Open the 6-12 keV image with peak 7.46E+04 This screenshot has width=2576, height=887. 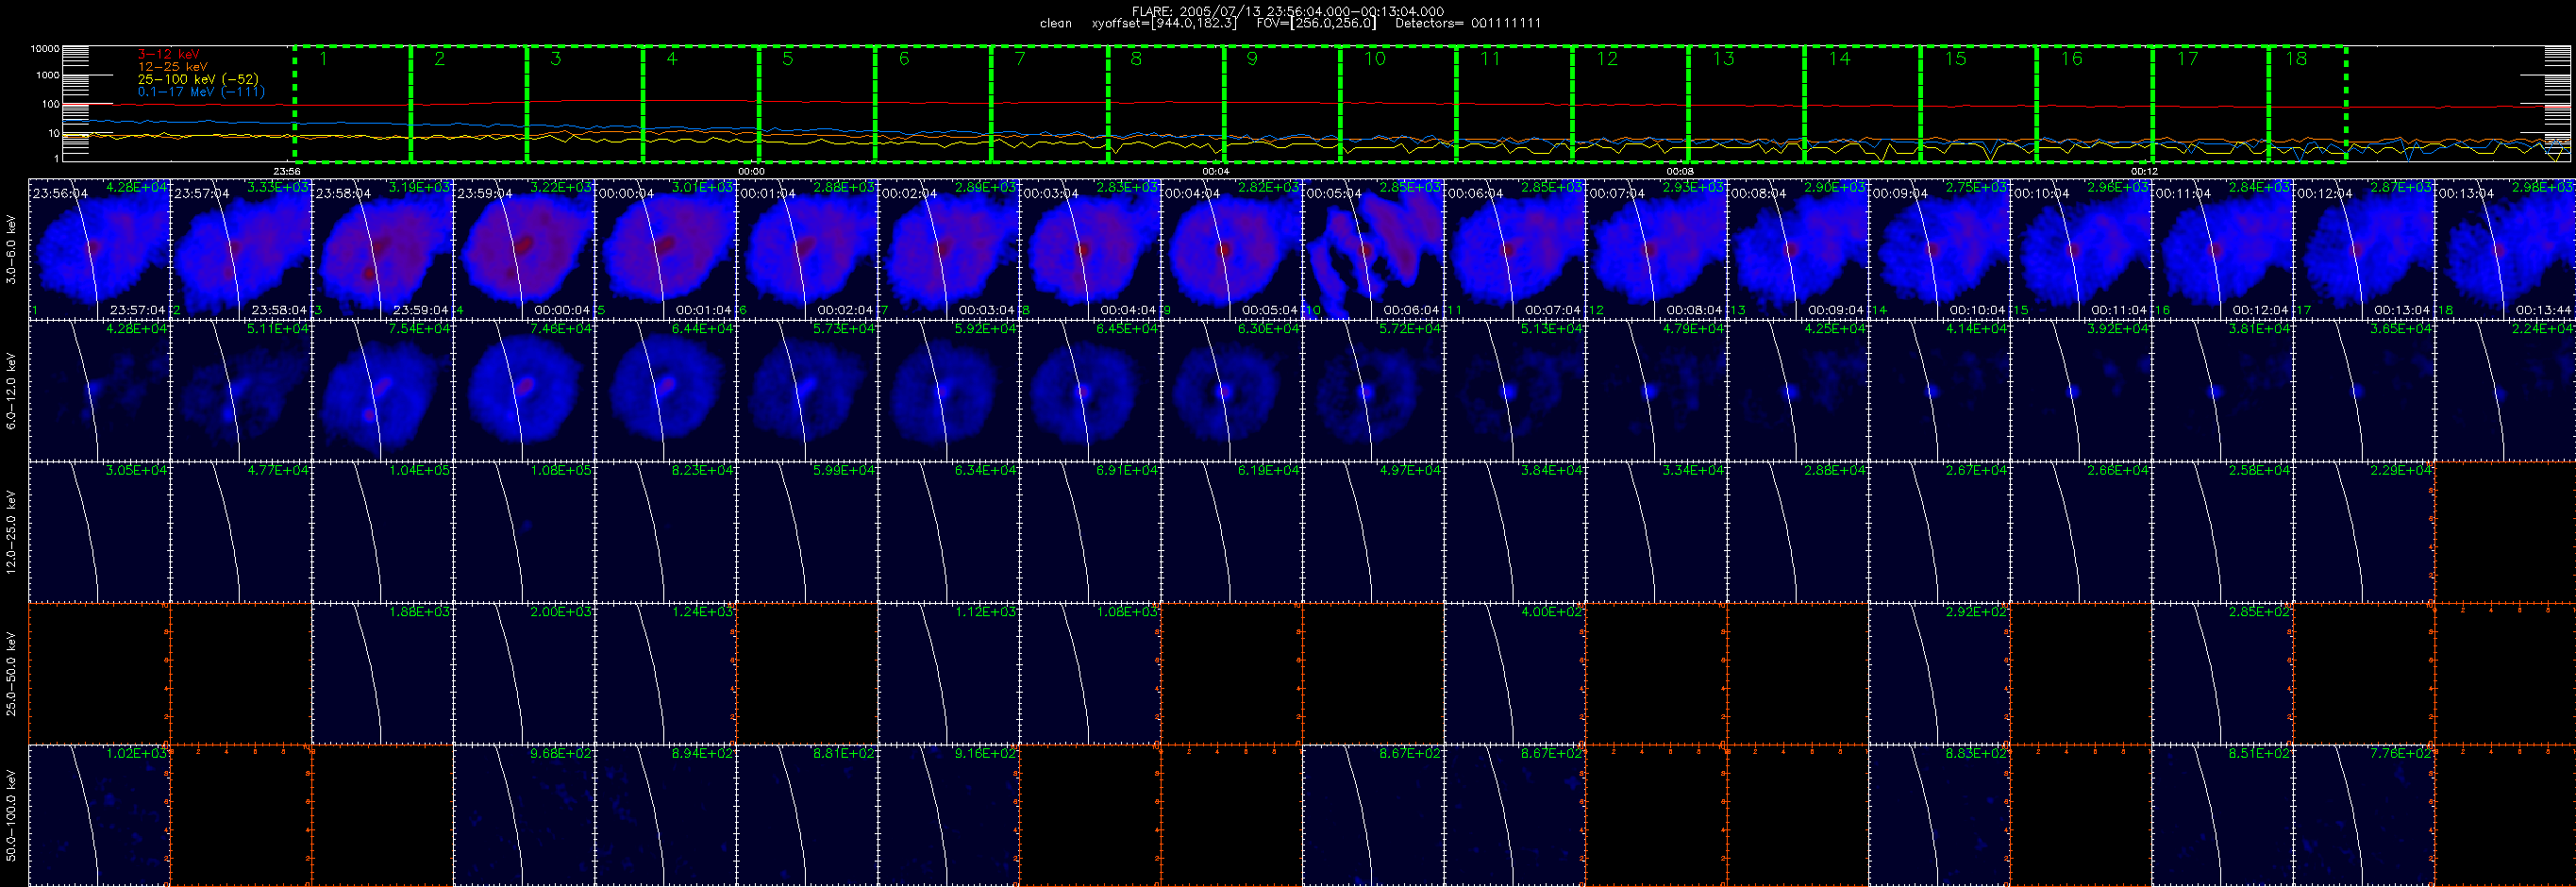(x=524, y=391)
